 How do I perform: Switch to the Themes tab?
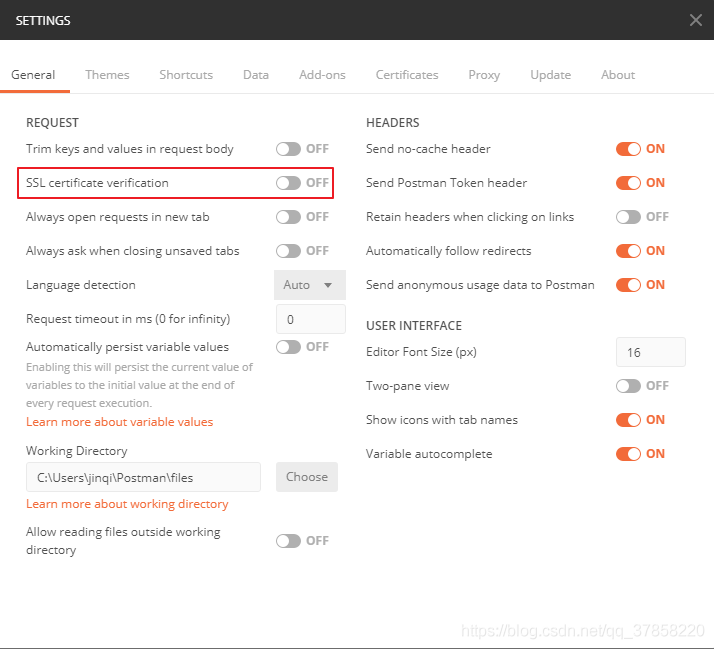[x=107, y=75]
